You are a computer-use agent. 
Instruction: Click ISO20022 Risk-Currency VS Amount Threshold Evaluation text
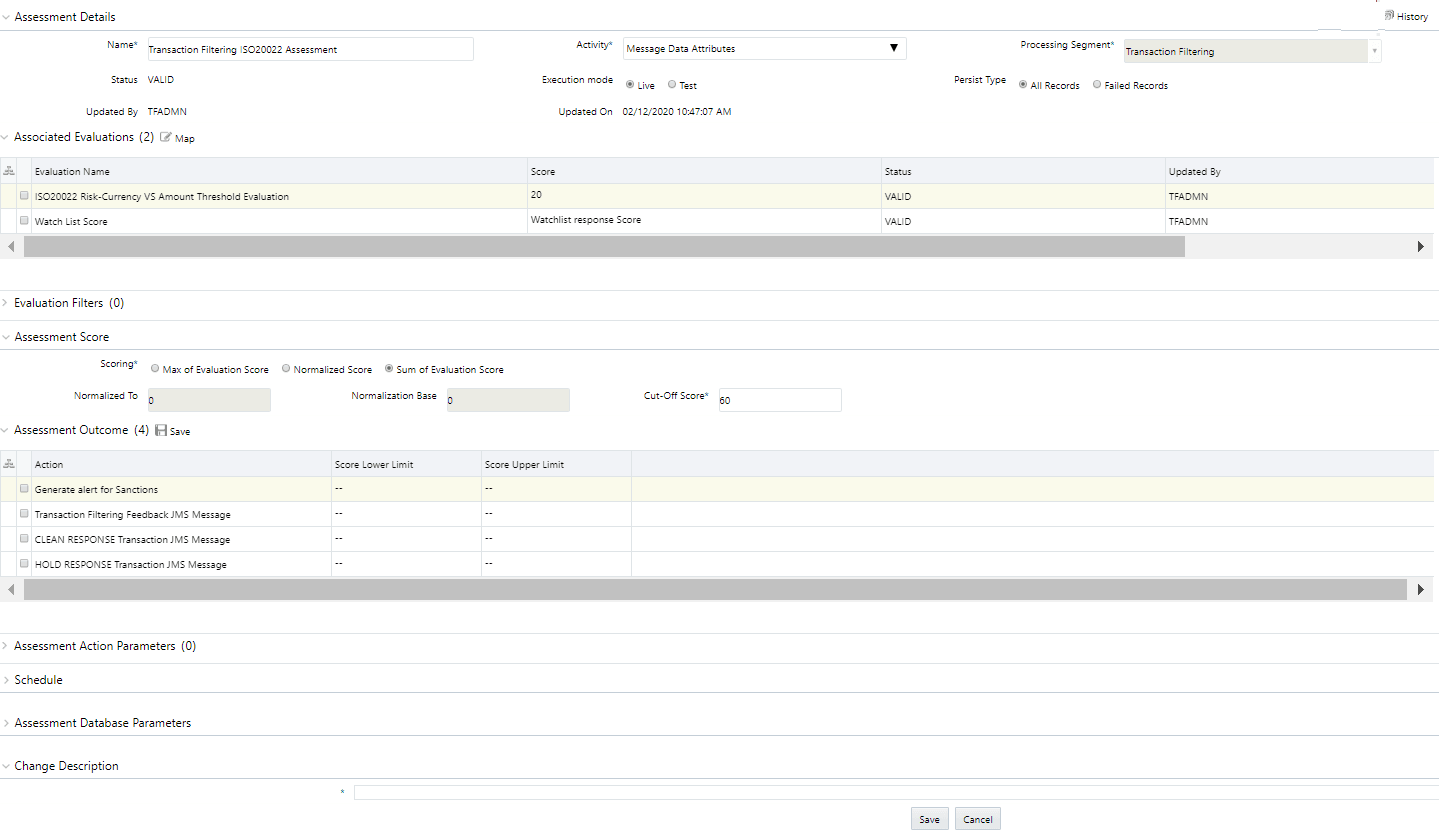coord(162,196)
